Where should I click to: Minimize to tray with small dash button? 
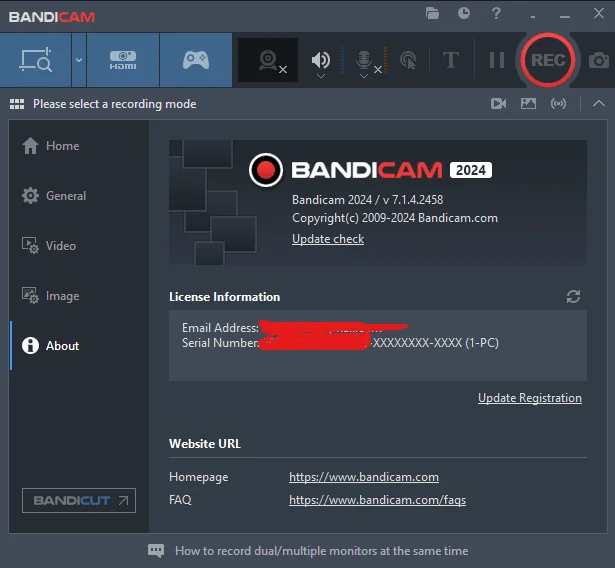click(533, 17)
